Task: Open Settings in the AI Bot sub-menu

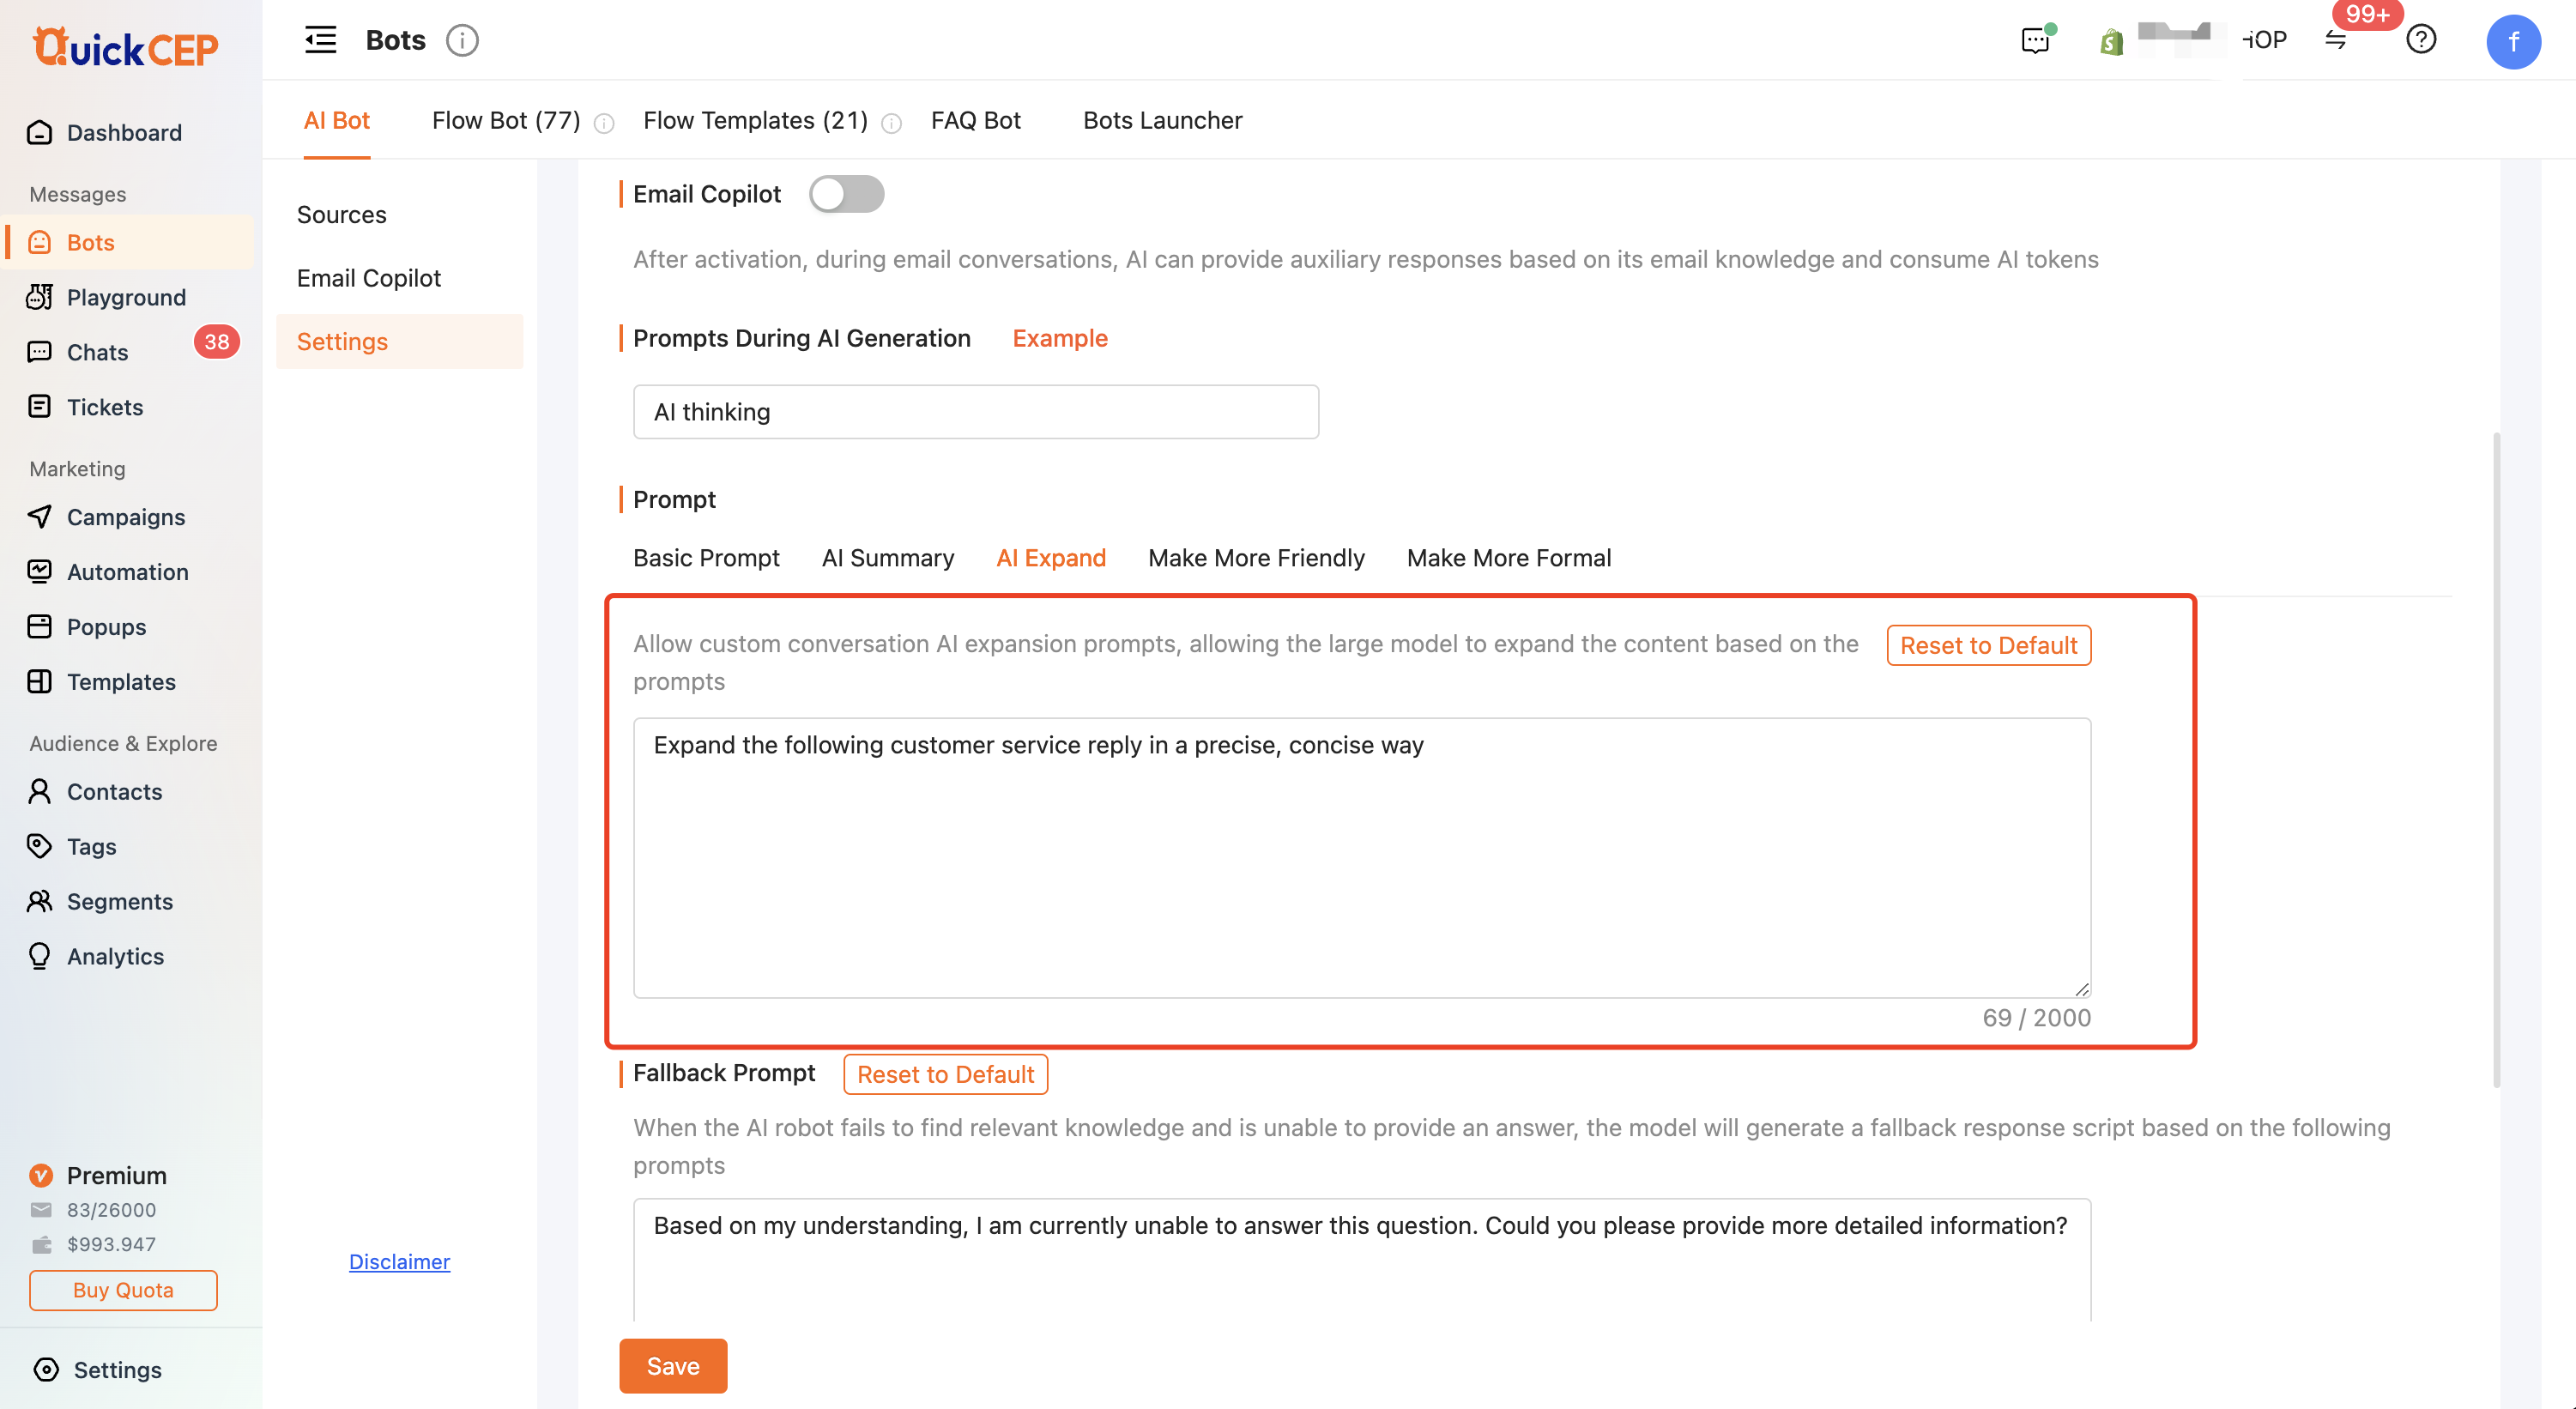Action: tap(400, 341)
